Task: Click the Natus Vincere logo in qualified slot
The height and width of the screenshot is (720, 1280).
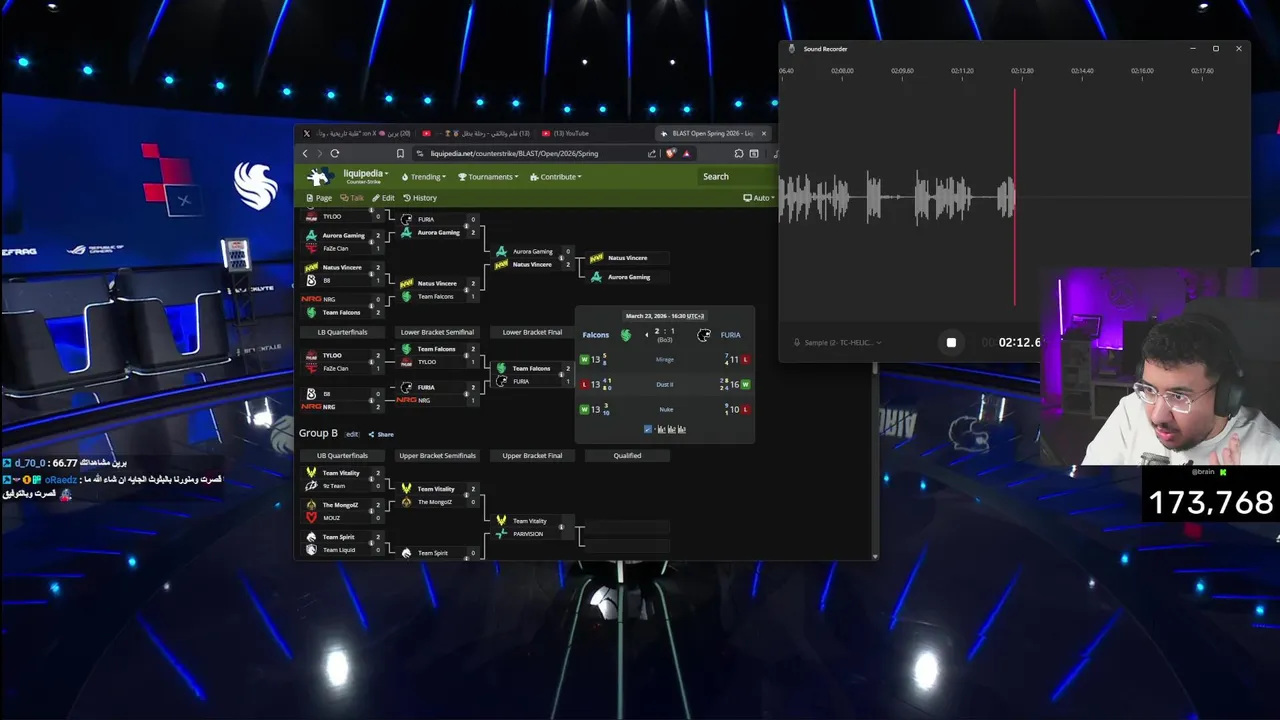Action: pos(596,258)
